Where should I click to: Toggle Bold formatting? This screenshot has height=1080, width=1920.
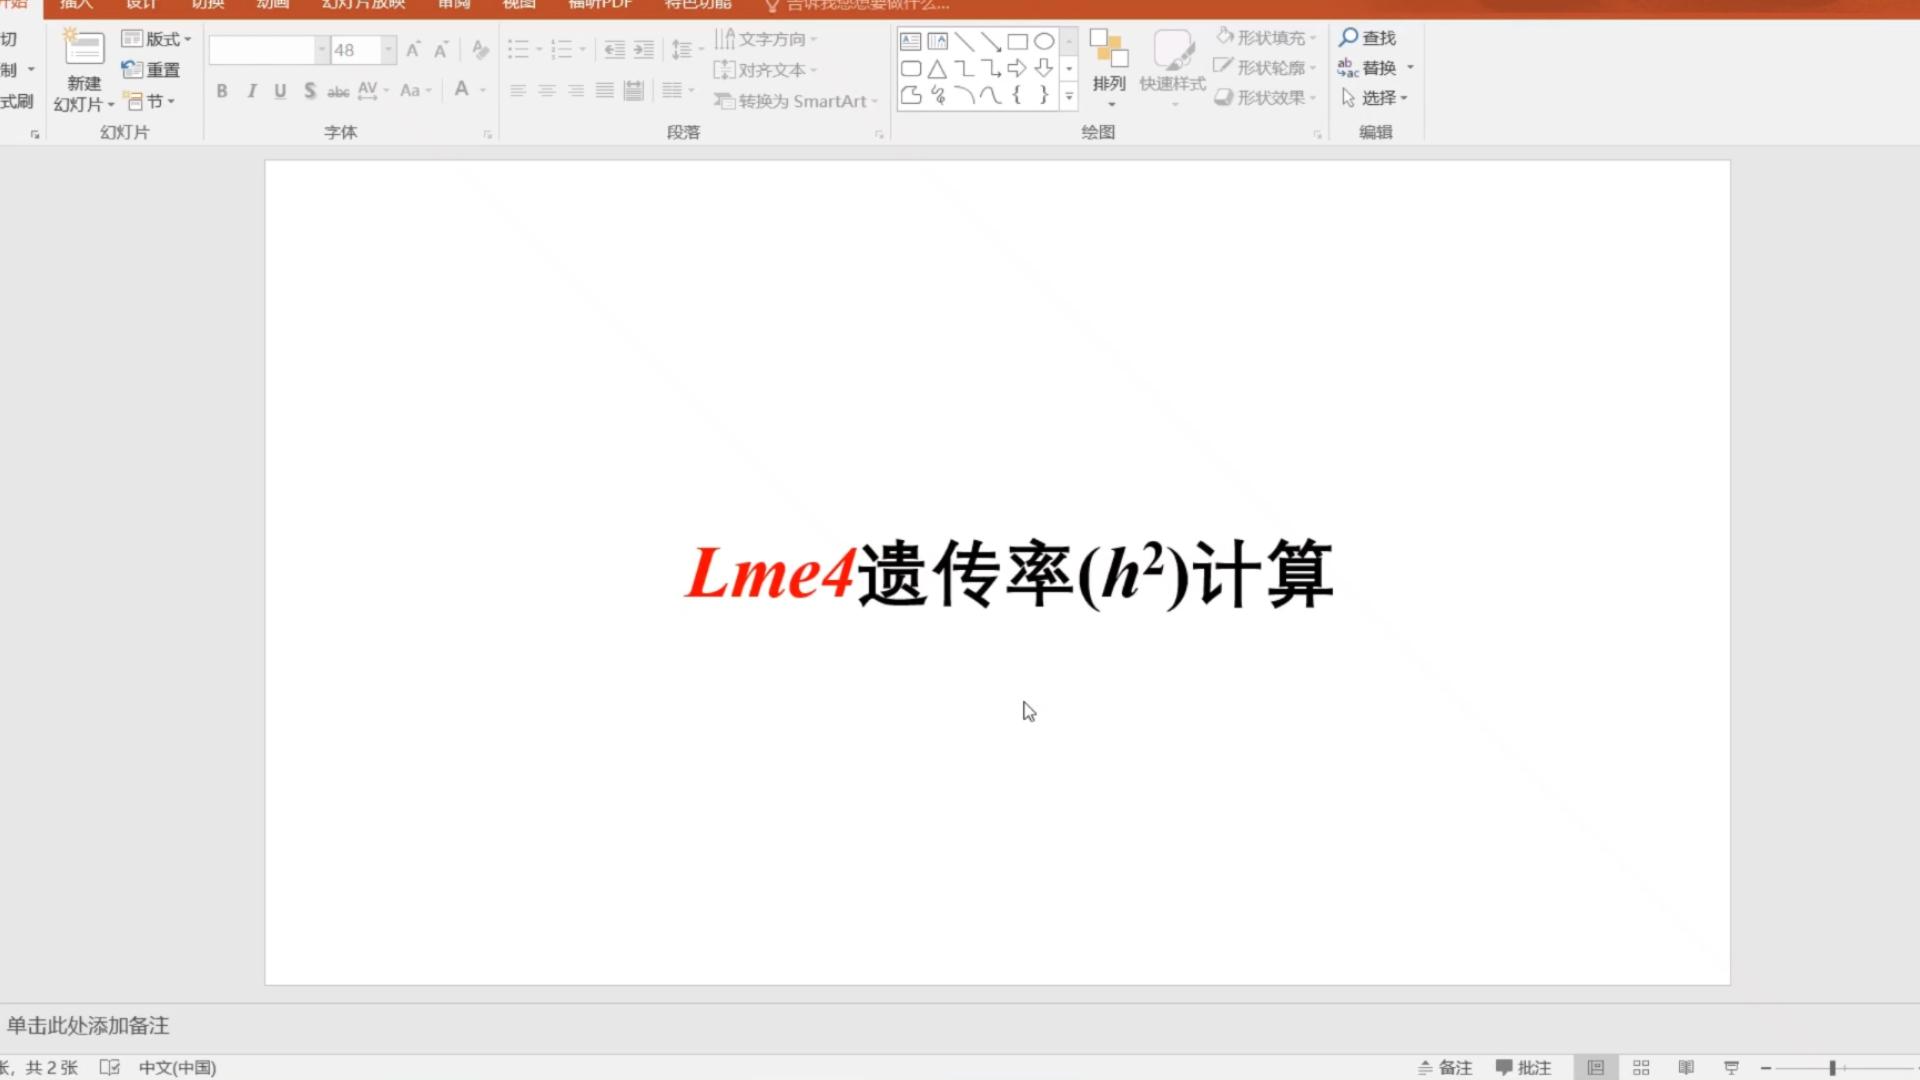coord(222,91)
